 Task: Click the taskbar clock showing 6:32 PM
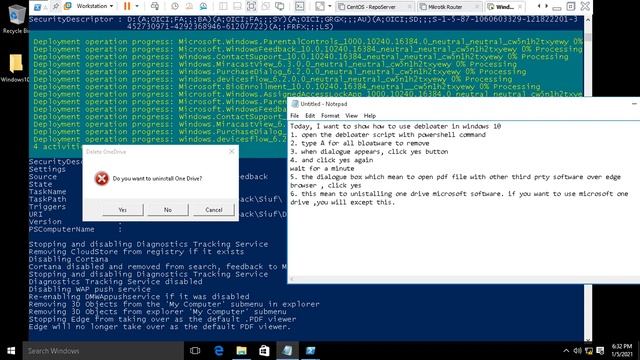(x=622, y=351)
